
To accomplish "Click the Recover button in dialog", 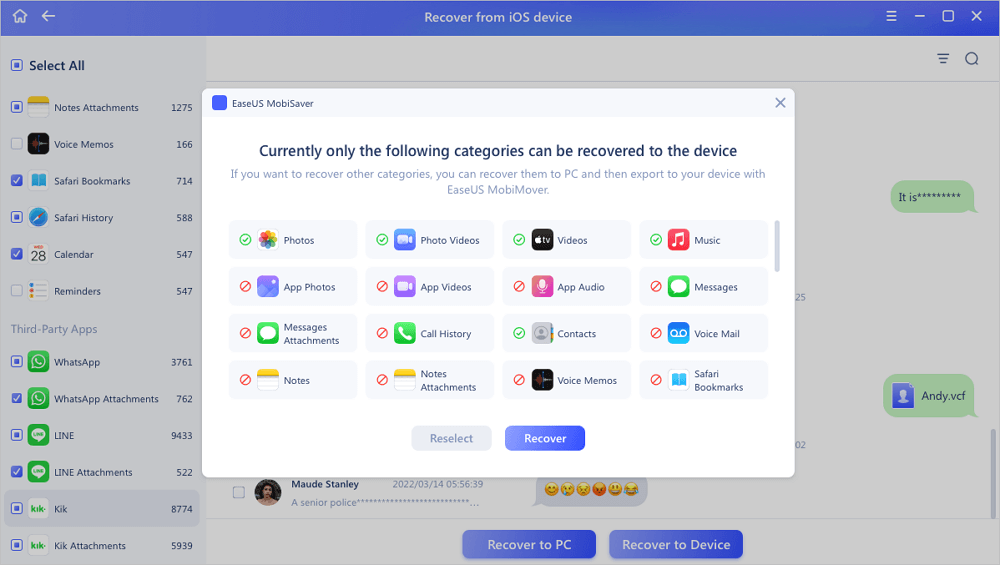I will [x=545, y=438].
